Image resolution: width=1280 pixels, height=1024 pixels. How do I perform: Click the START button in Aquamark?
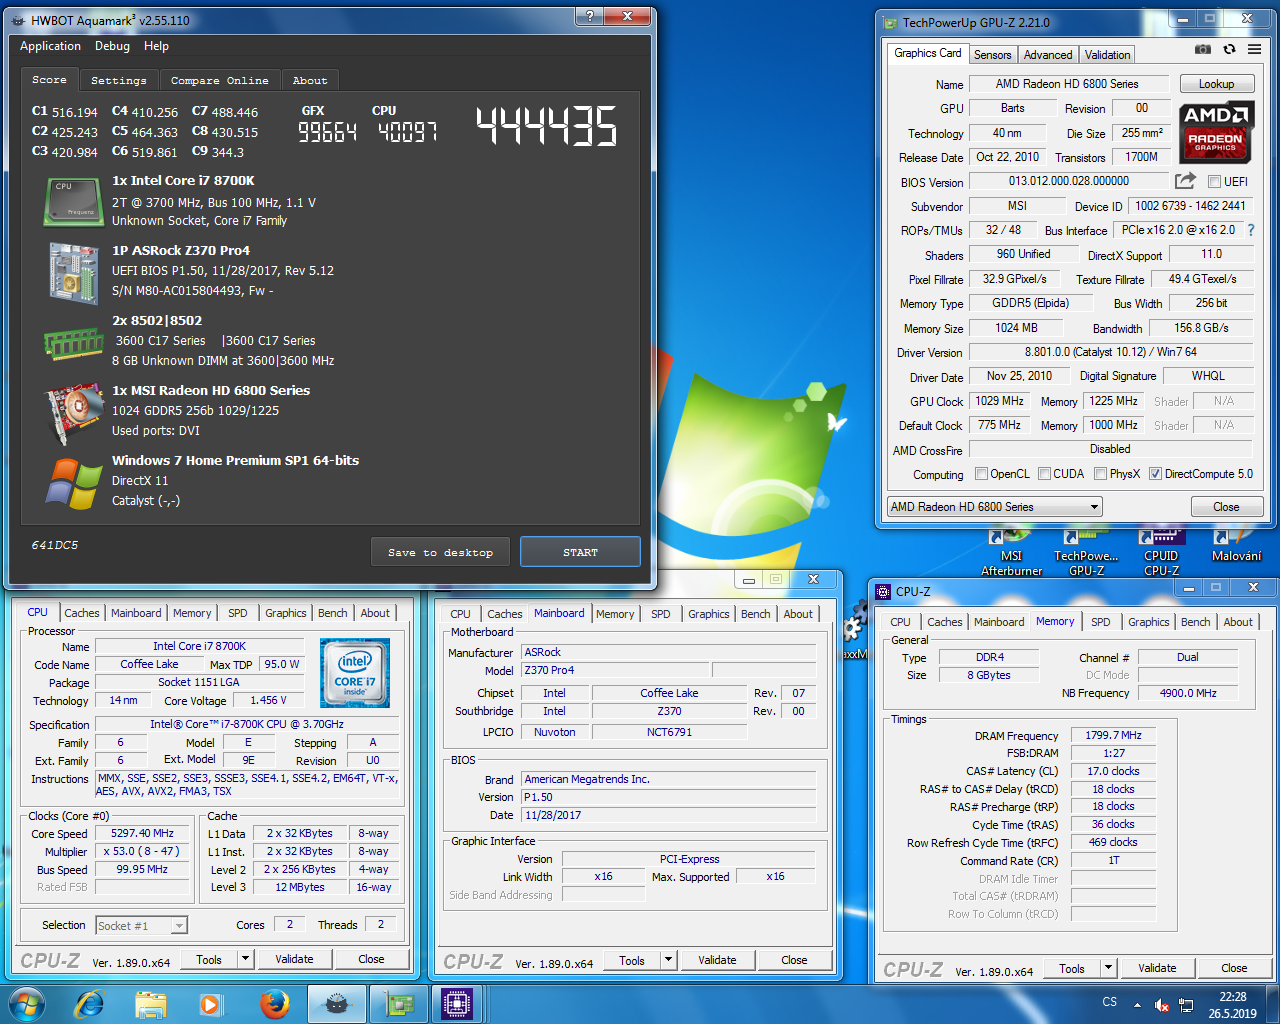[580, 552]
